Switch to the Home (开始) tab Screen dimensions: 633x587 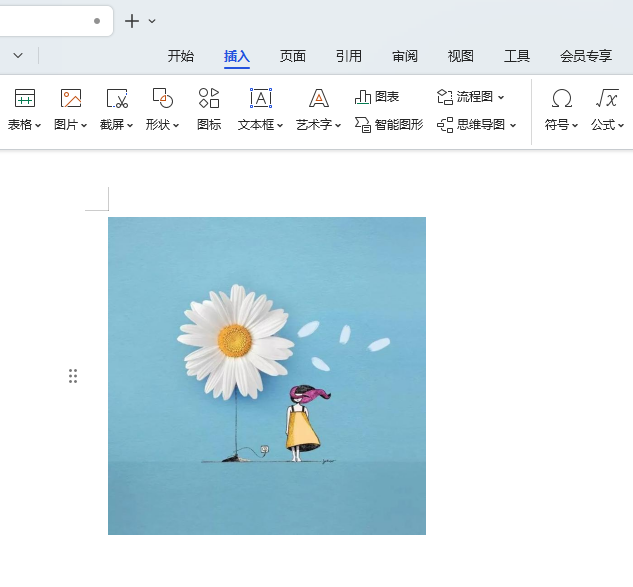click(x=181, y=56)
